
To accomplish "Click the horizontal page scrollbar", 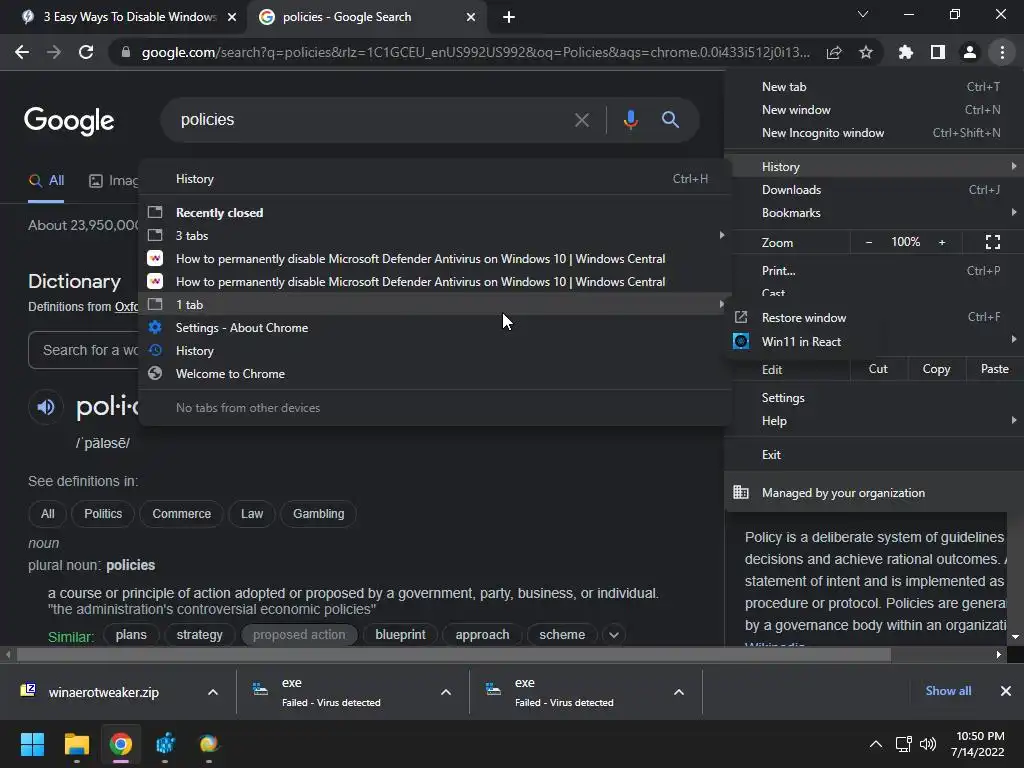I will click(454, 654).
